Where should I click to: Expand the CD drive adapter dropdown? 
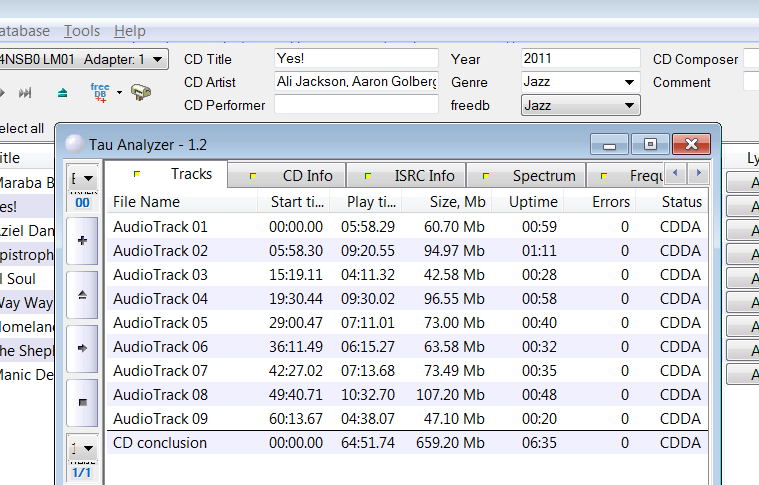pos(82,60)
